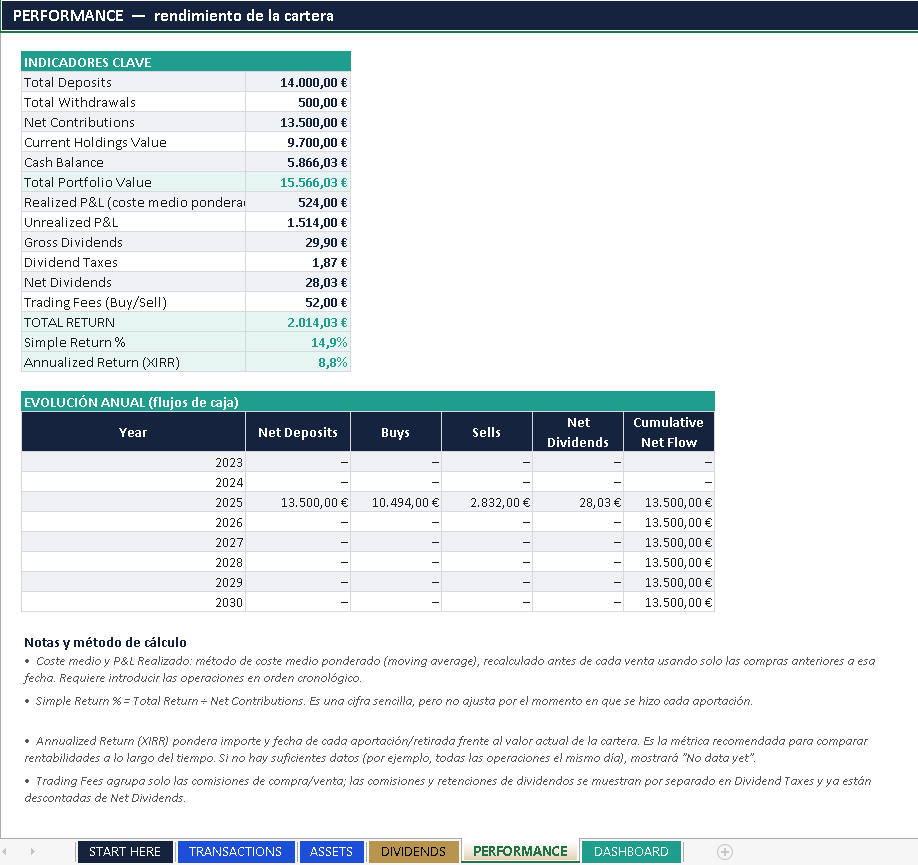Select the year 2024 cell
Viewport: 918px width, 865px height.
[133, 482]
